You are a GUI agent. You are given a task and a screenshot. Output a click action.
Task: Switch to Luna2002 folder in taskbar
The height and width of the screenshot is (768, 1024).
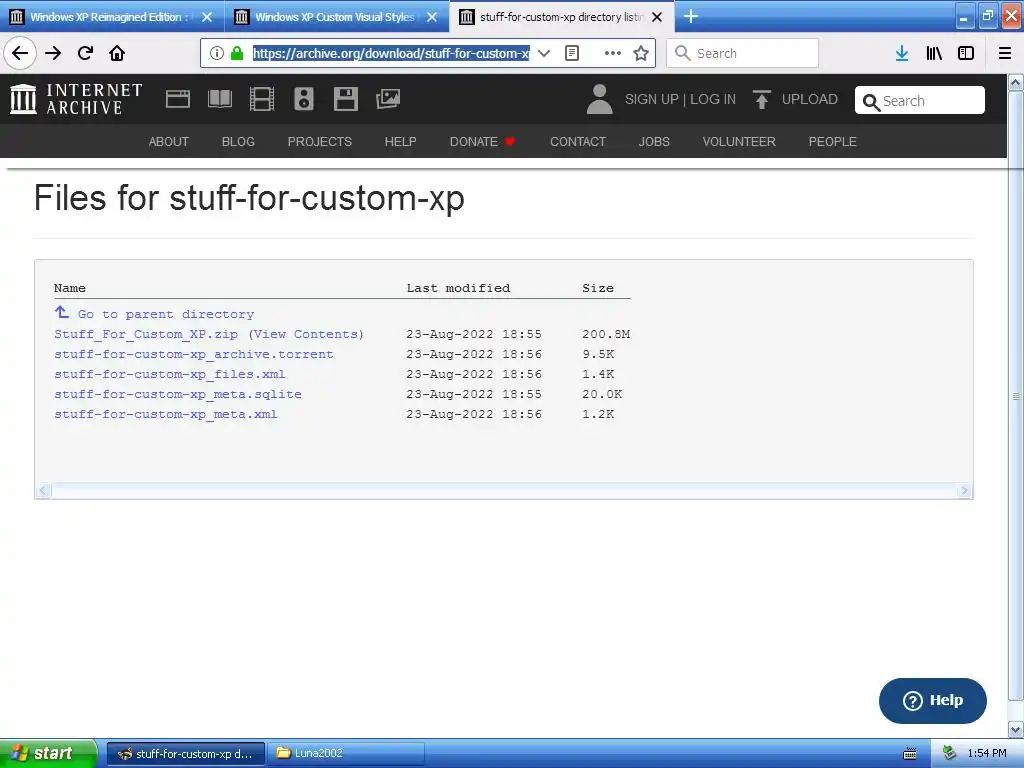click(x=346, y=753)
